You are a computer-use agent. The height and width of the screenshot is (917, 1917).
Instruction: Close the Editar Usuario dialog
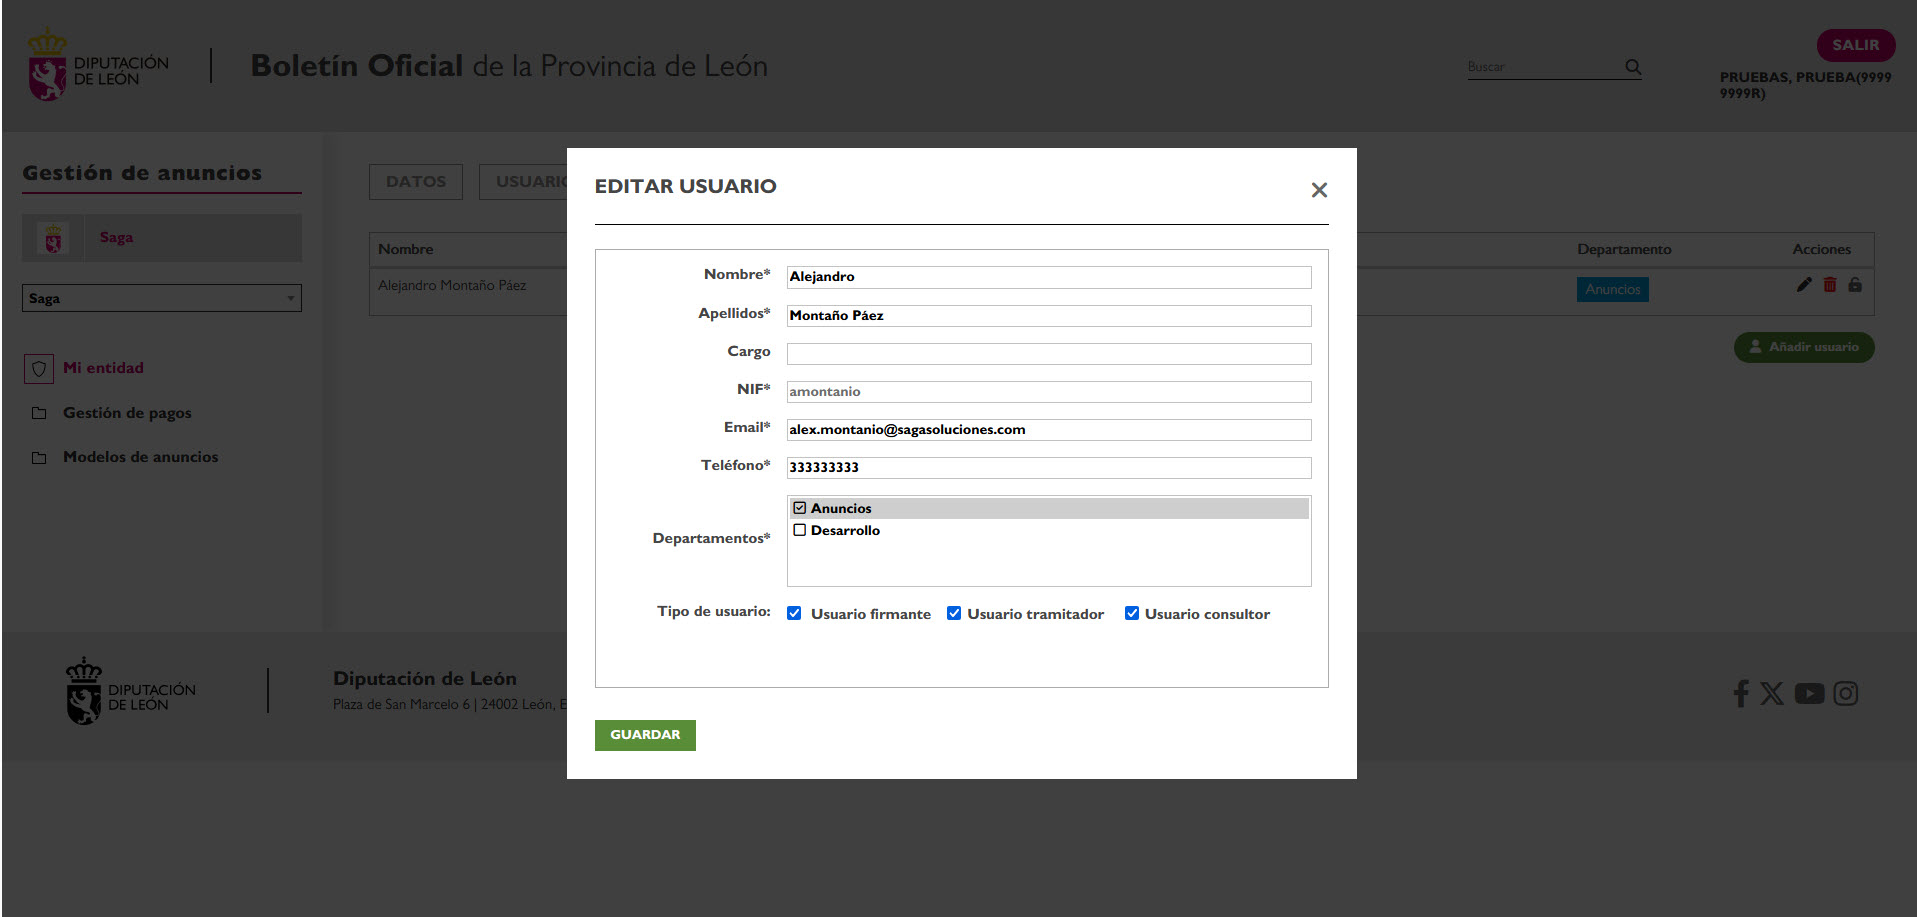coord(1319,190)
